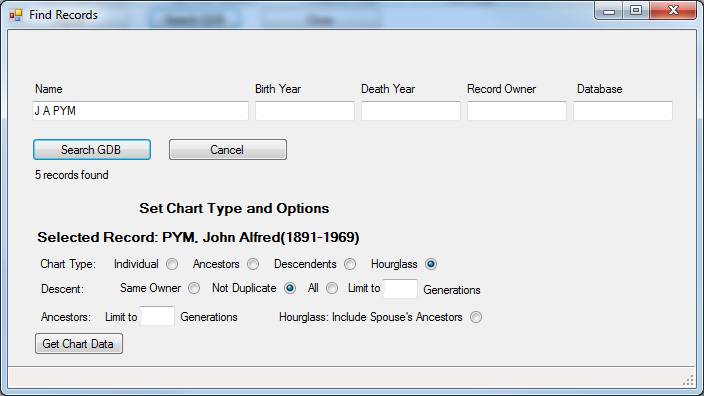This screenshot has height=396, width=704.
Task: Click into the Birth Year field
Action: pyautogui.click(x=305, y=111)
